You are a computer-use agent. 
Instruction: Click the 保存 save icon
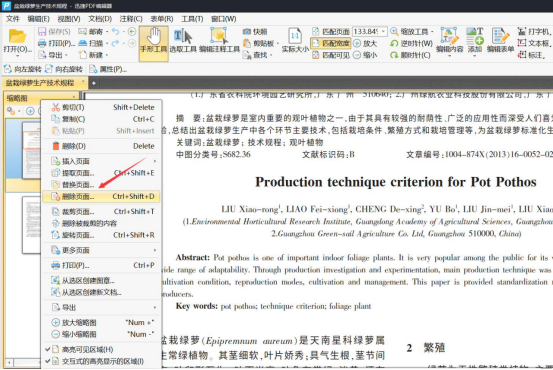click(x=42, y=32)
